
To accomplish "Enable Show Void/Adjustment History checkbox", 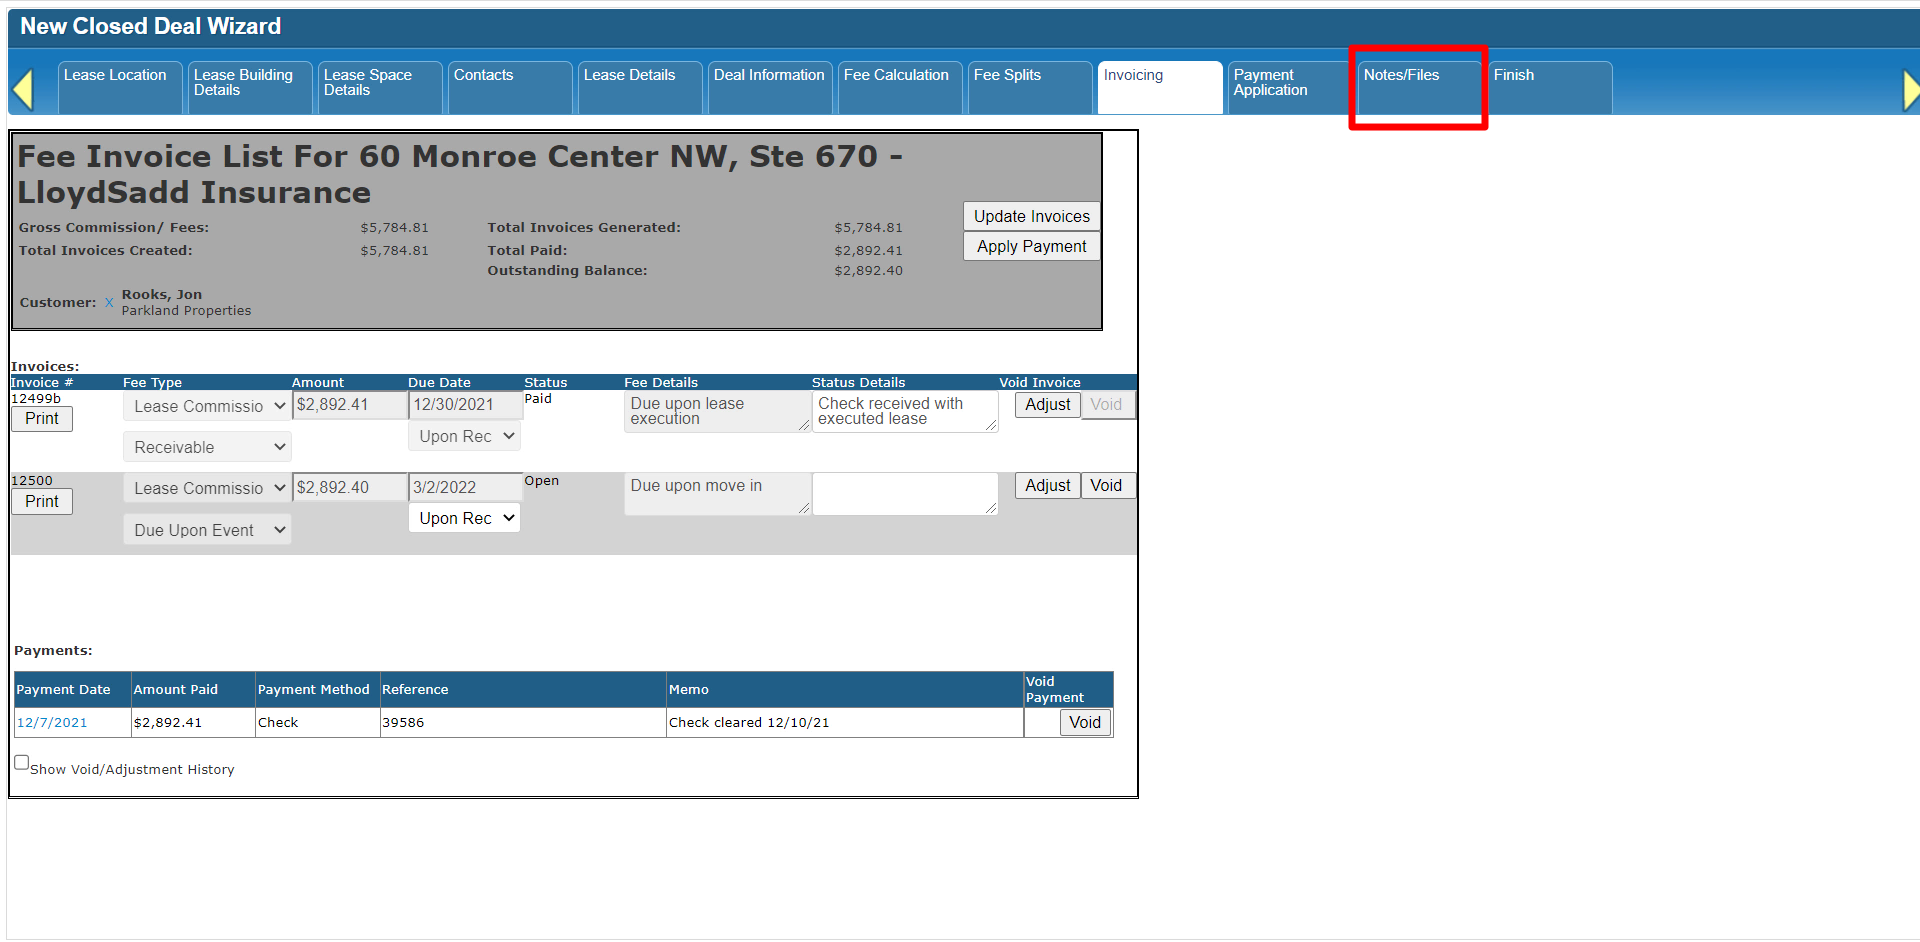I will point(21,763).
